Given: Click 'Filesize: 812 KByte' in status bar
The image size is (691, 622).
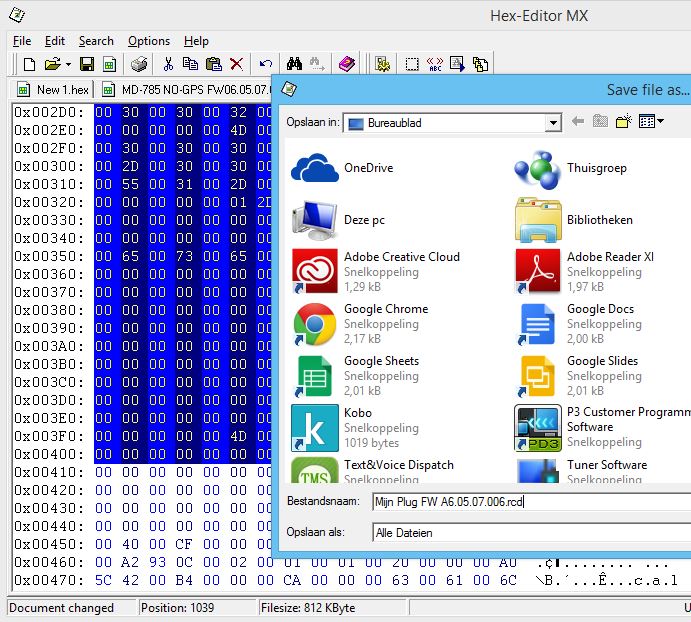Looking at the screenshot, I should coord(308,608).
